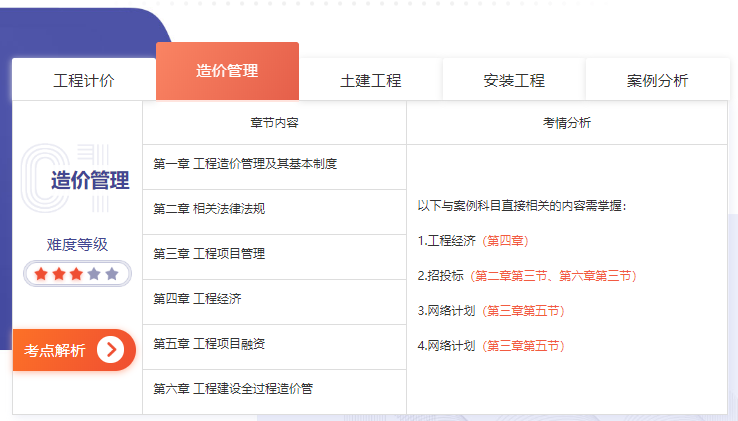
Task: Open the 案例分析 tab
Action: 657,81
